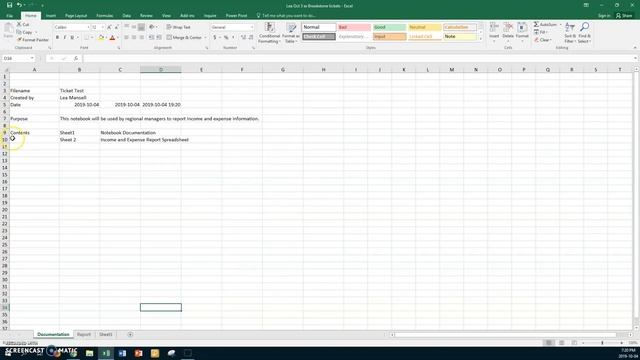The width and height of the screenshot is (640, 360).
Task: Apply Percent style
Action: [226, 38]
